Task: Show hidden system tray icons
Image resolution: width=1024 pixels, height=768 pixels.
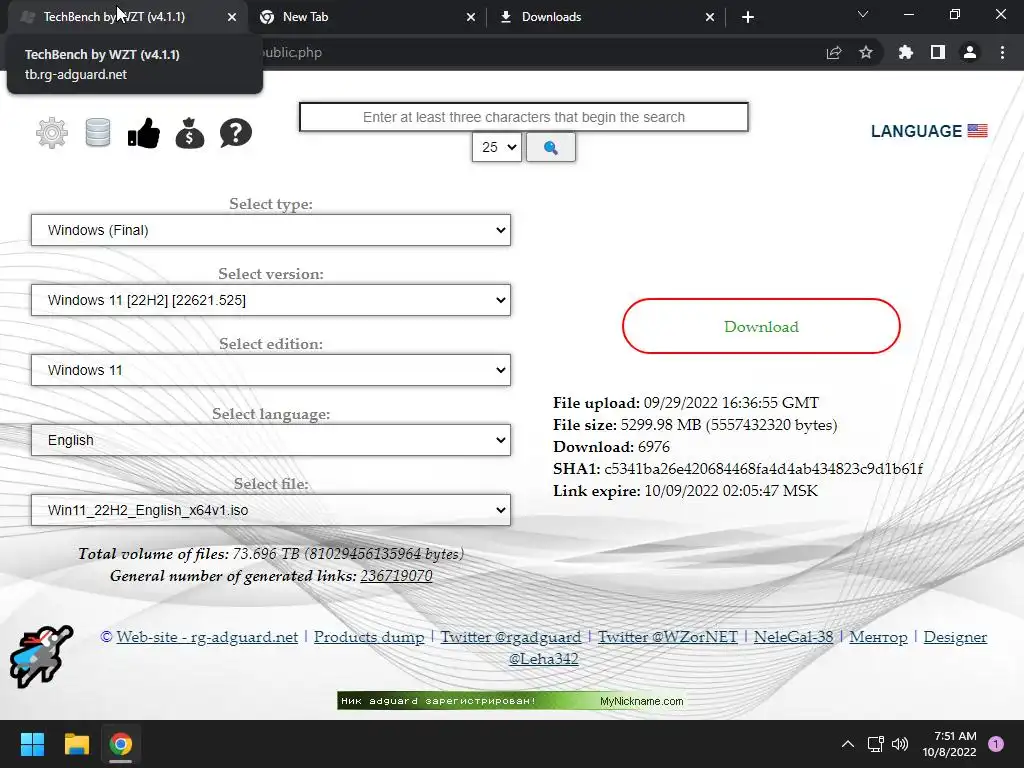Action: coord(848,744)
